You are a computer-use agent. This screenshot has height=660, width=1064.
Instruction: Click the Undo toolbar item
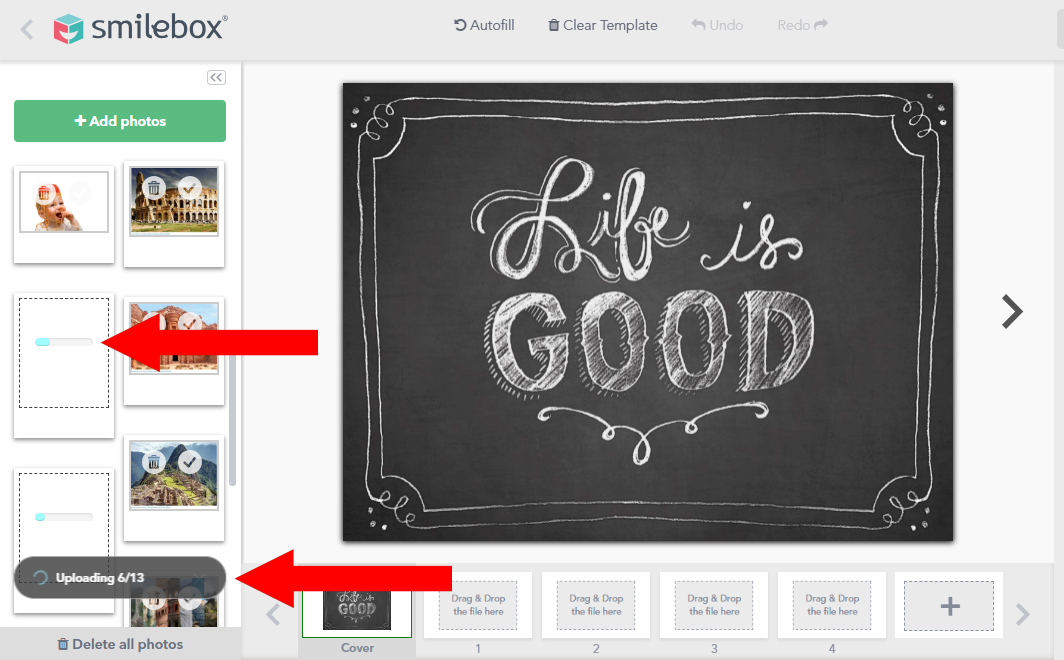pos(716,25)
